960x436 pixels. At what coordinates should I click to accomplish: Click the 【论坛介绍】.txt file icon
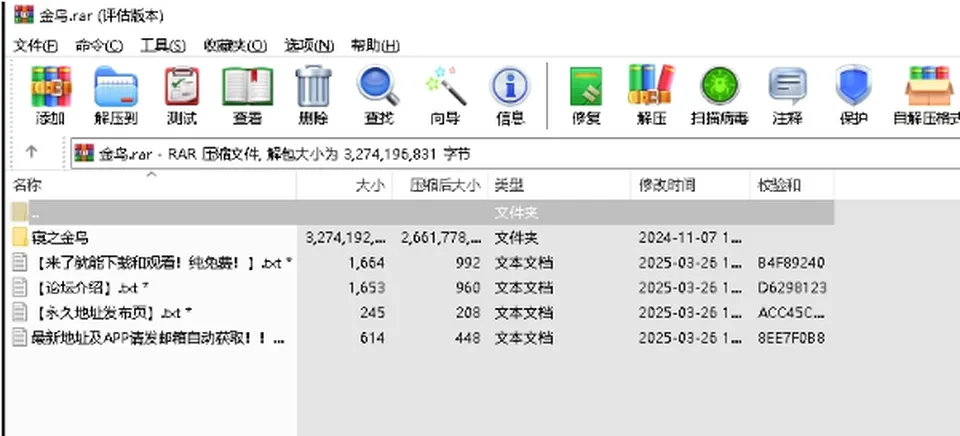[20, 287]
